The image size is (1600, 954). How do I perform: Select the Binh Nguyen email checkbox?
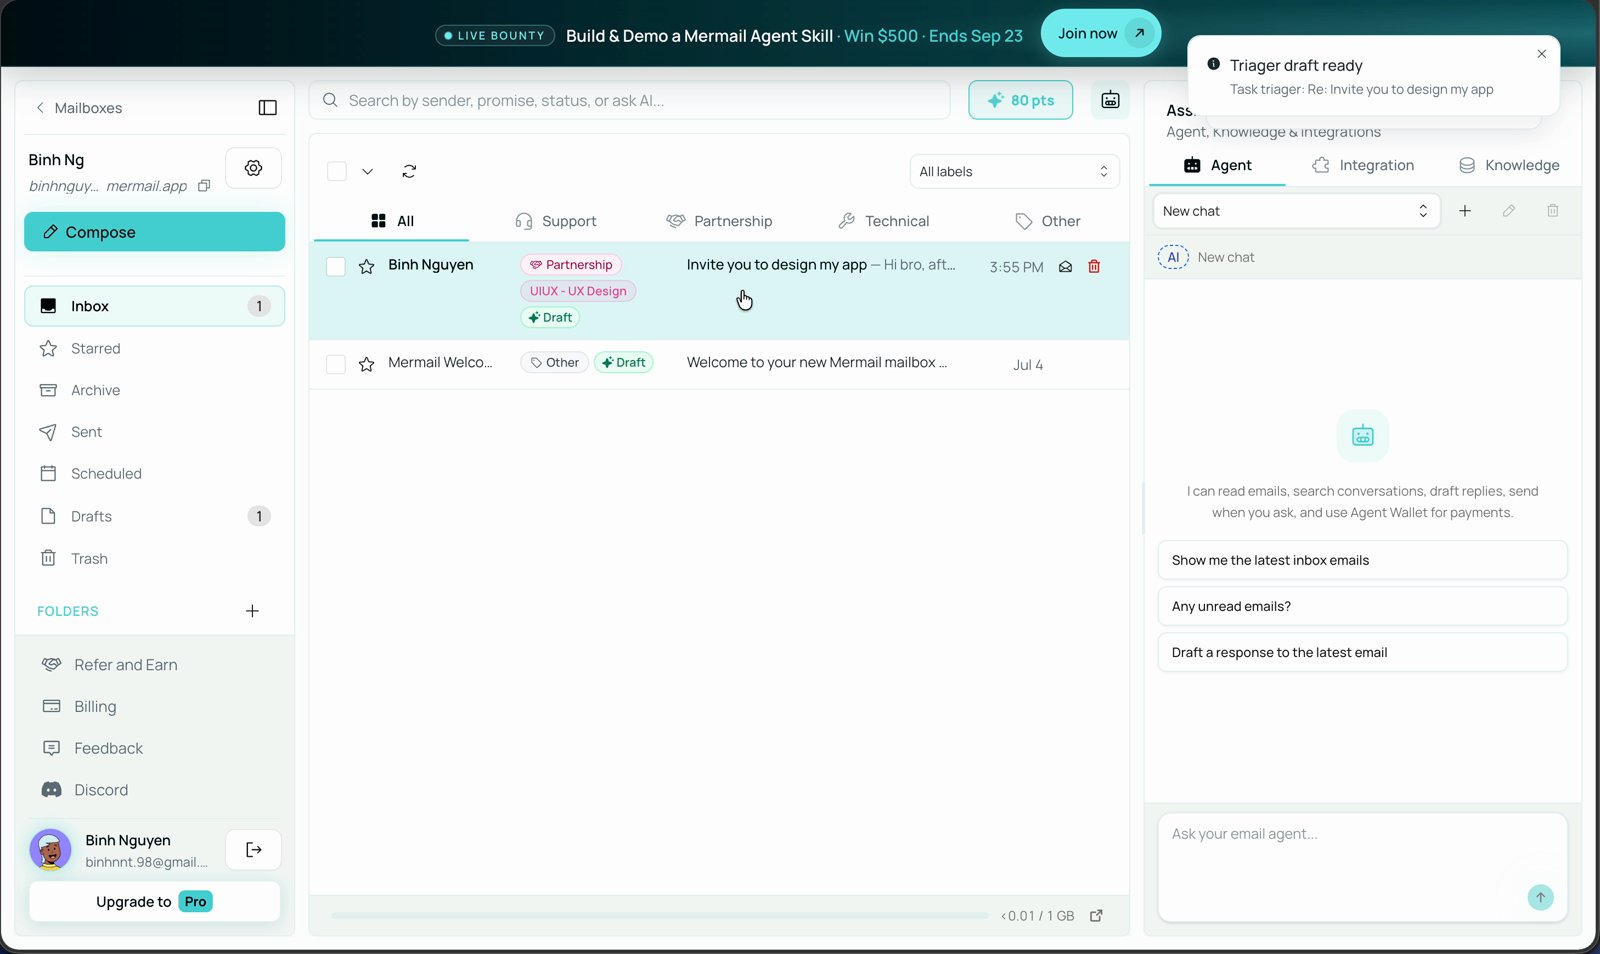(x=336, y=267)
